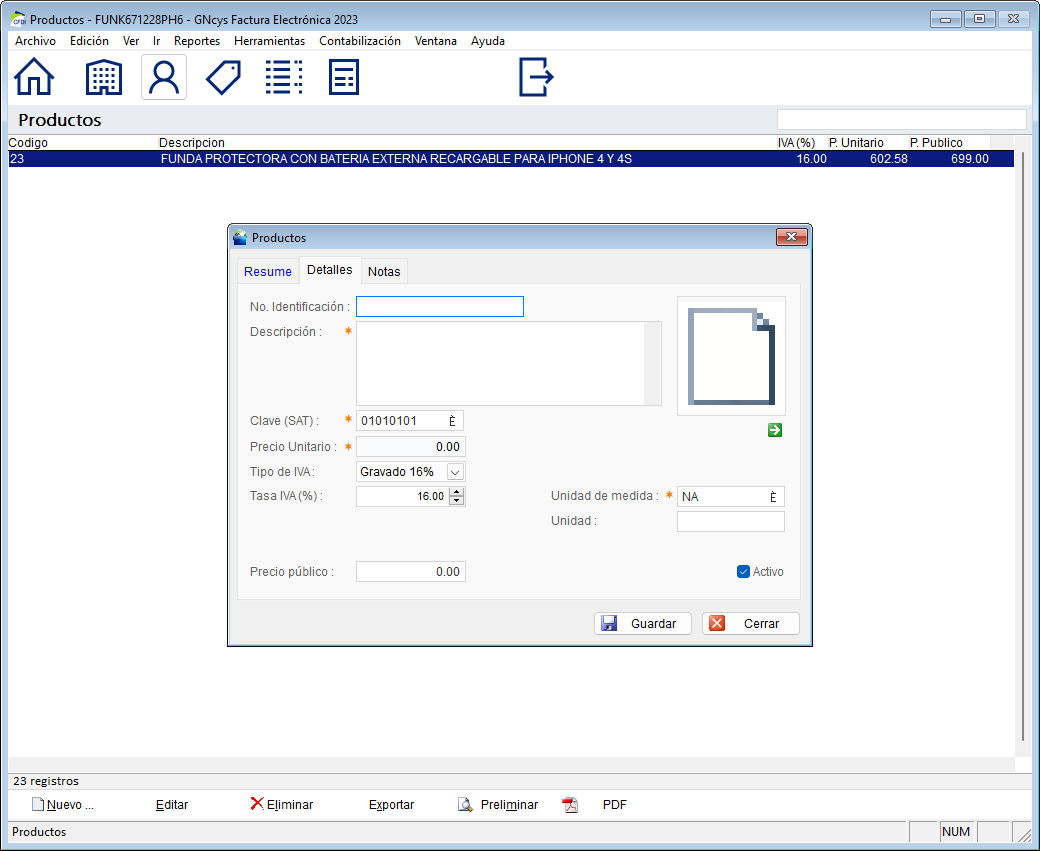Open the Archivo menu
The width and height of the screenshot is (1040, 851).
(35, 40)
